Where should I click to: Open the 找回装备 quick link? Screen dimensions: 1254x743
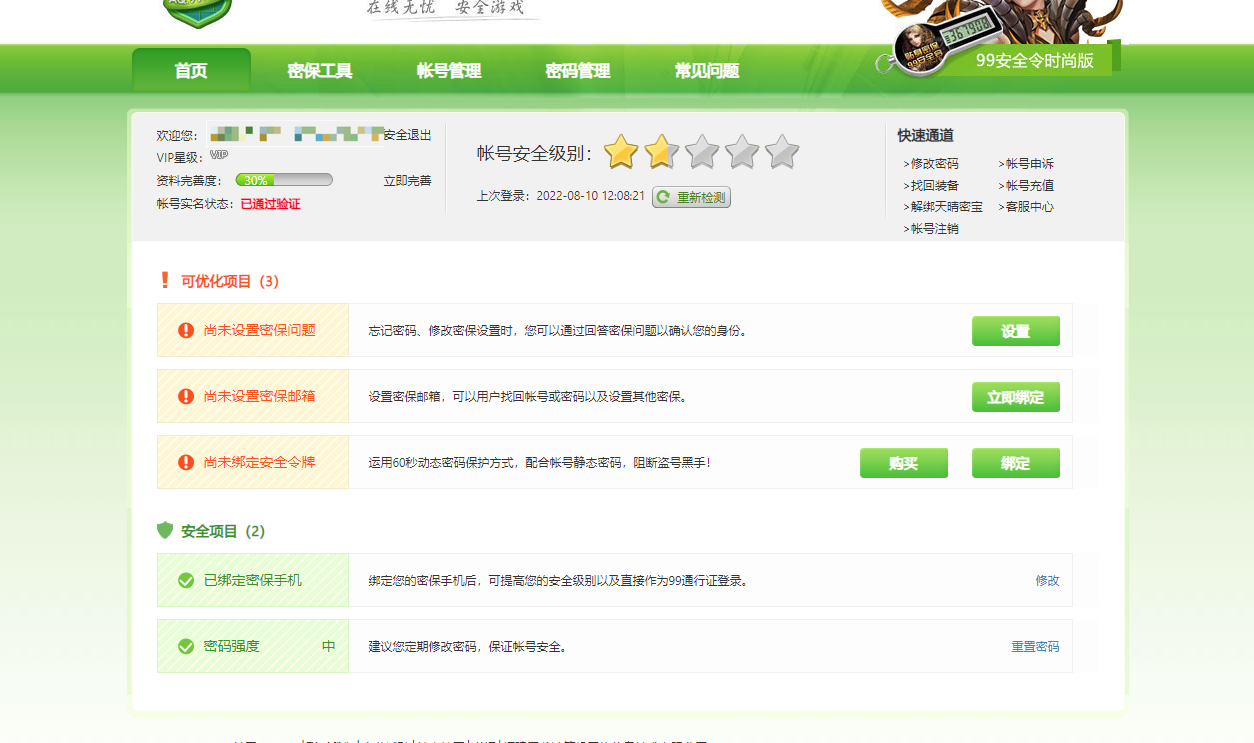(934, 185)
